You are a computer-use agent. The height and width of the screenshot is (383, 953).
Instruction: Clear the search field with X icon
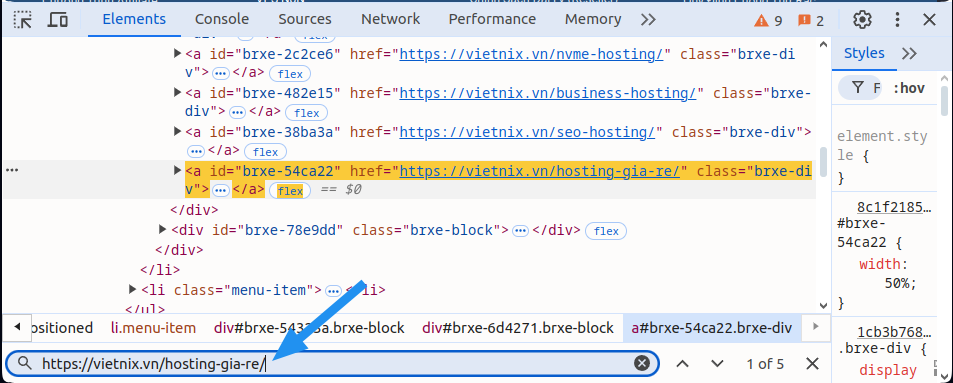(642, 364)
